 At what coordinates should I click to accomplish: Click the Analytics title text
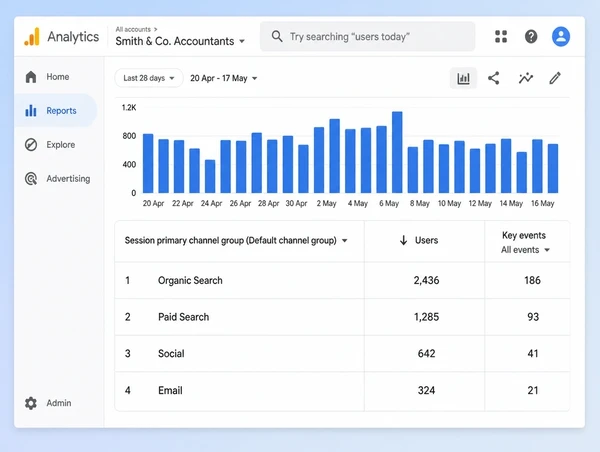(73, 37)
